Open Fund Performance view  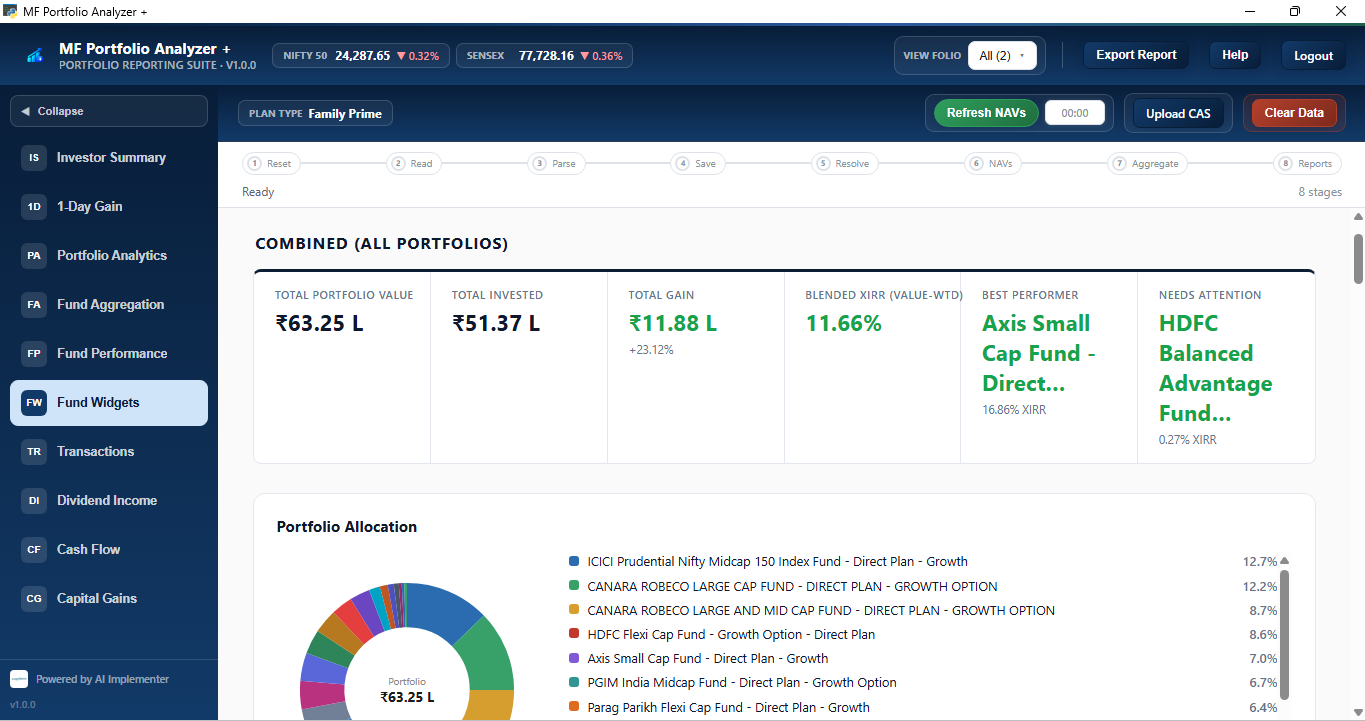tap(109, 354)
